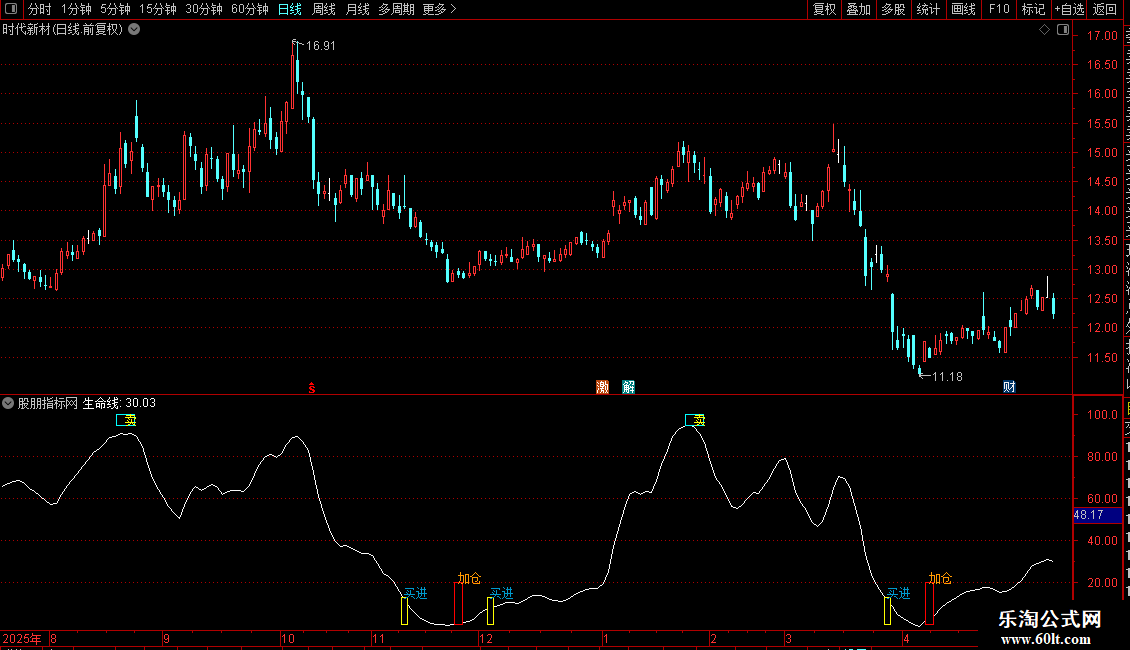Click the 标记 mark button

tap(1033, 9)
